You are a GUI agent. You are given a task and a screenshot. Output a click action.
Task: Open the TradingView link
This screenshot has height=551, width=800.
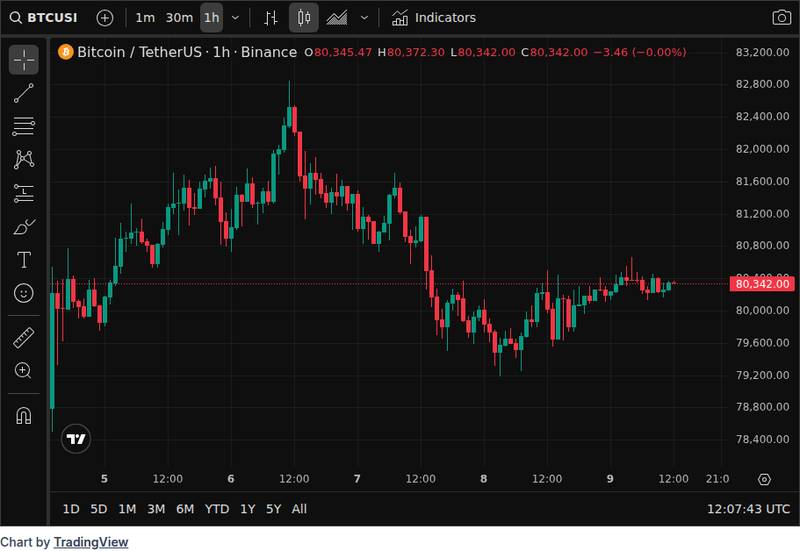click(91, 542)
